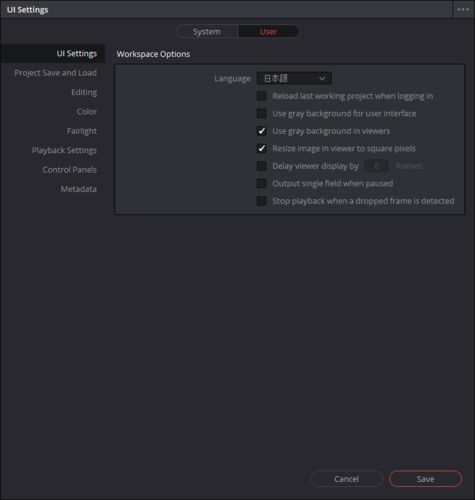Open the Language combo box
475x500 pixels.
294,79
